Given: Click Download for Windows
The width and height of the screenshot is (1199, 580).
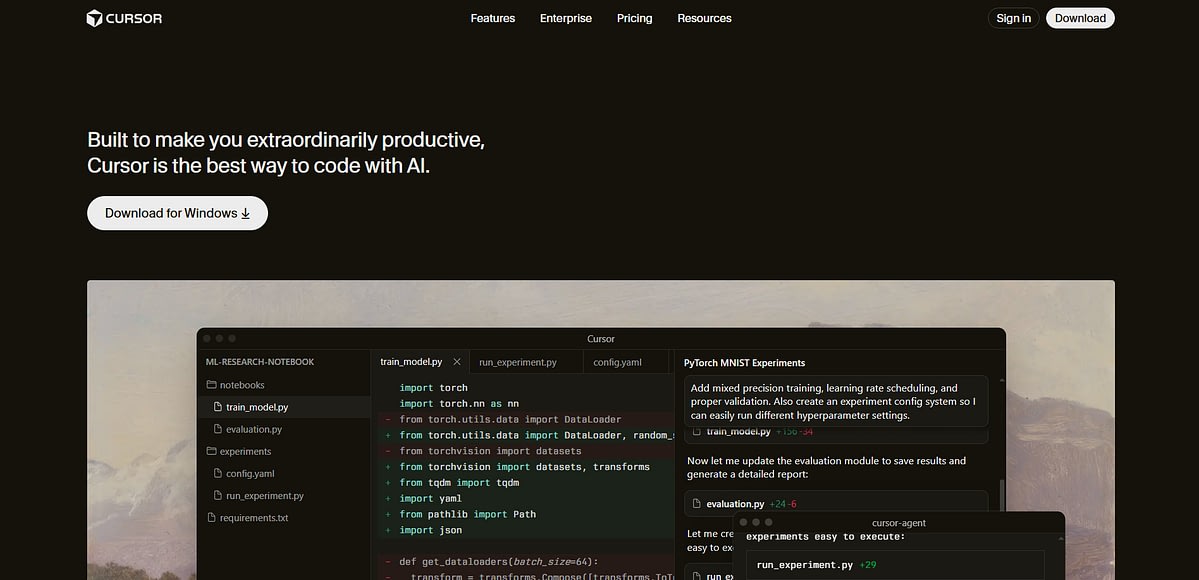Looking at the screenshot, I should click(x=177, y=213).
